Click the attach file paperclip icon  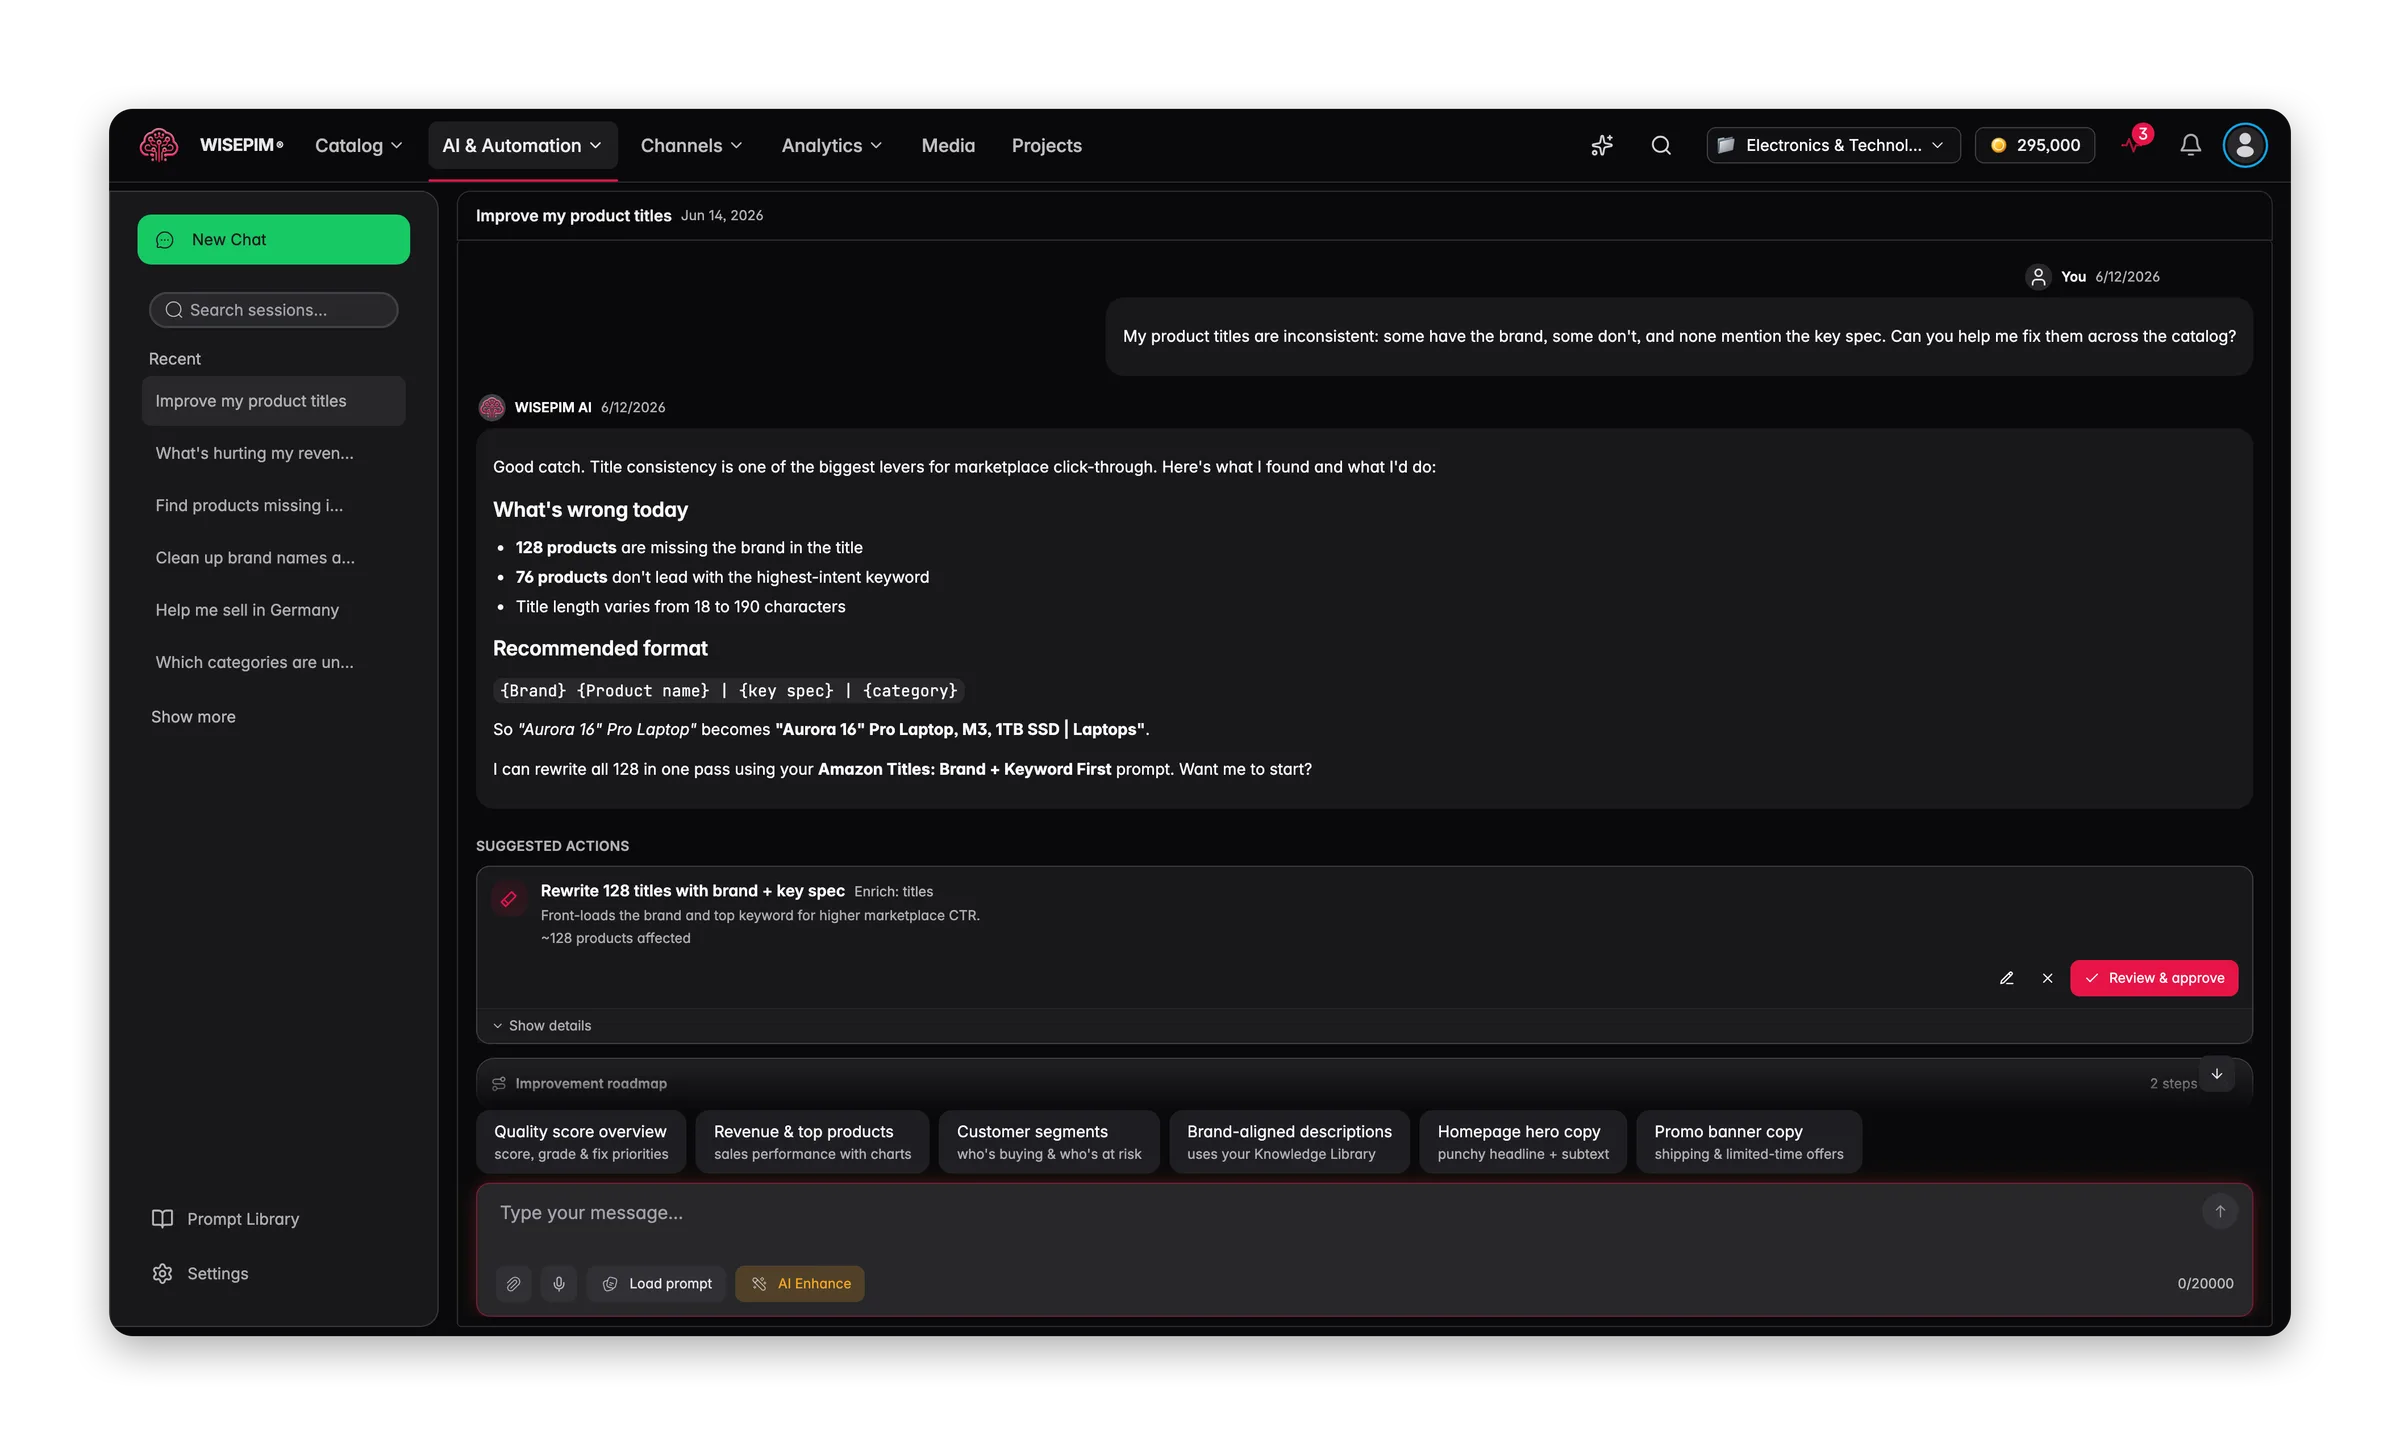coord(513,1283)
